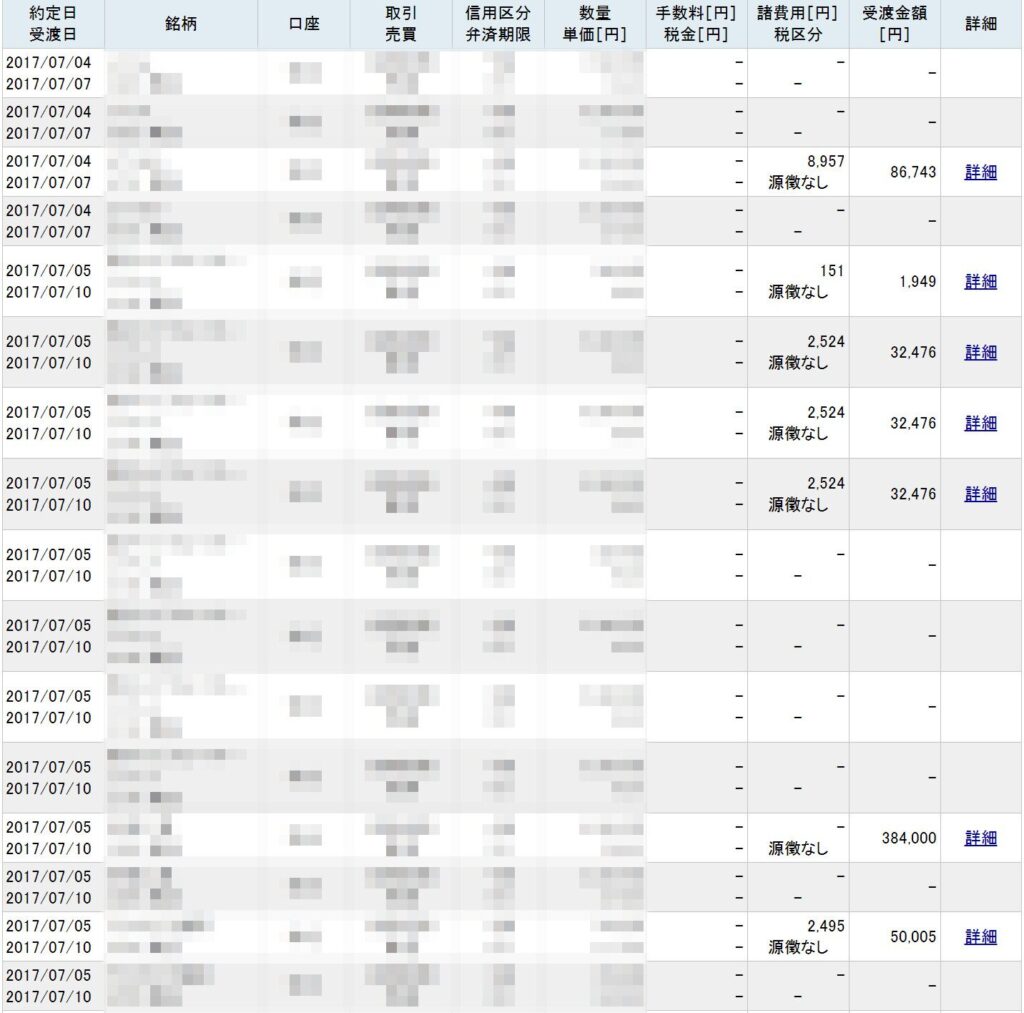
Task: View 詳細 for the 384,000 yen settlement
Action: click(980, 838)
